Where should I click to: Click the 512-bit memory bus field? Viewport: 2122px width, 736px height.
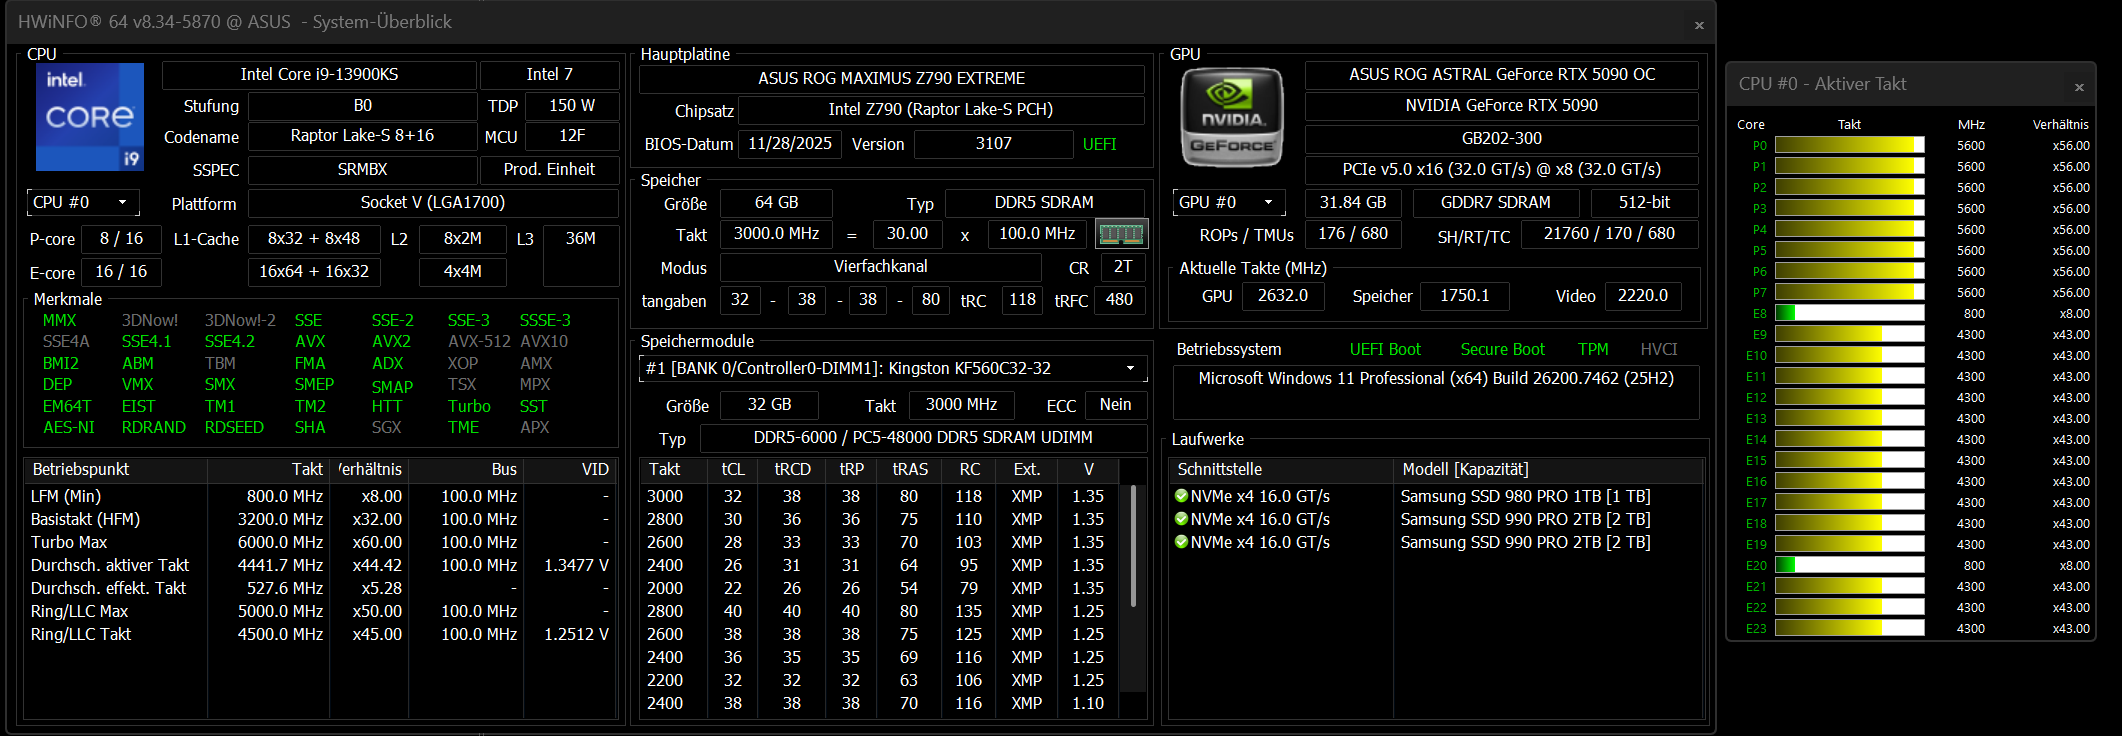tap(1644, 203)
